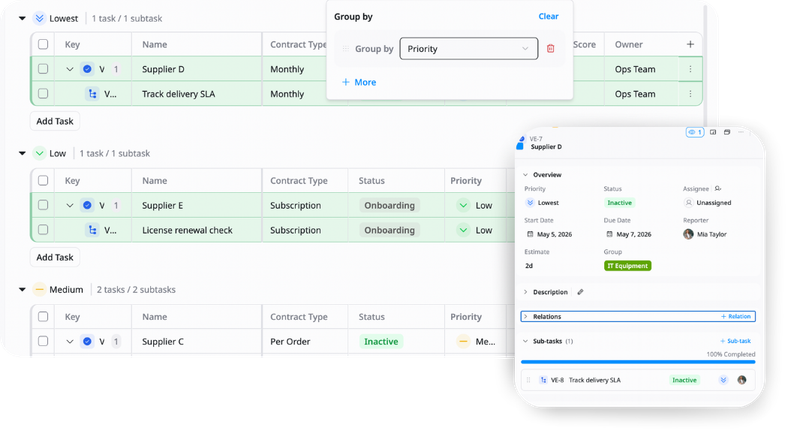Screen dimensions: 788x434
Task: Click the sub-tasks completion progress bar
Action: click(x=638, y=362)
